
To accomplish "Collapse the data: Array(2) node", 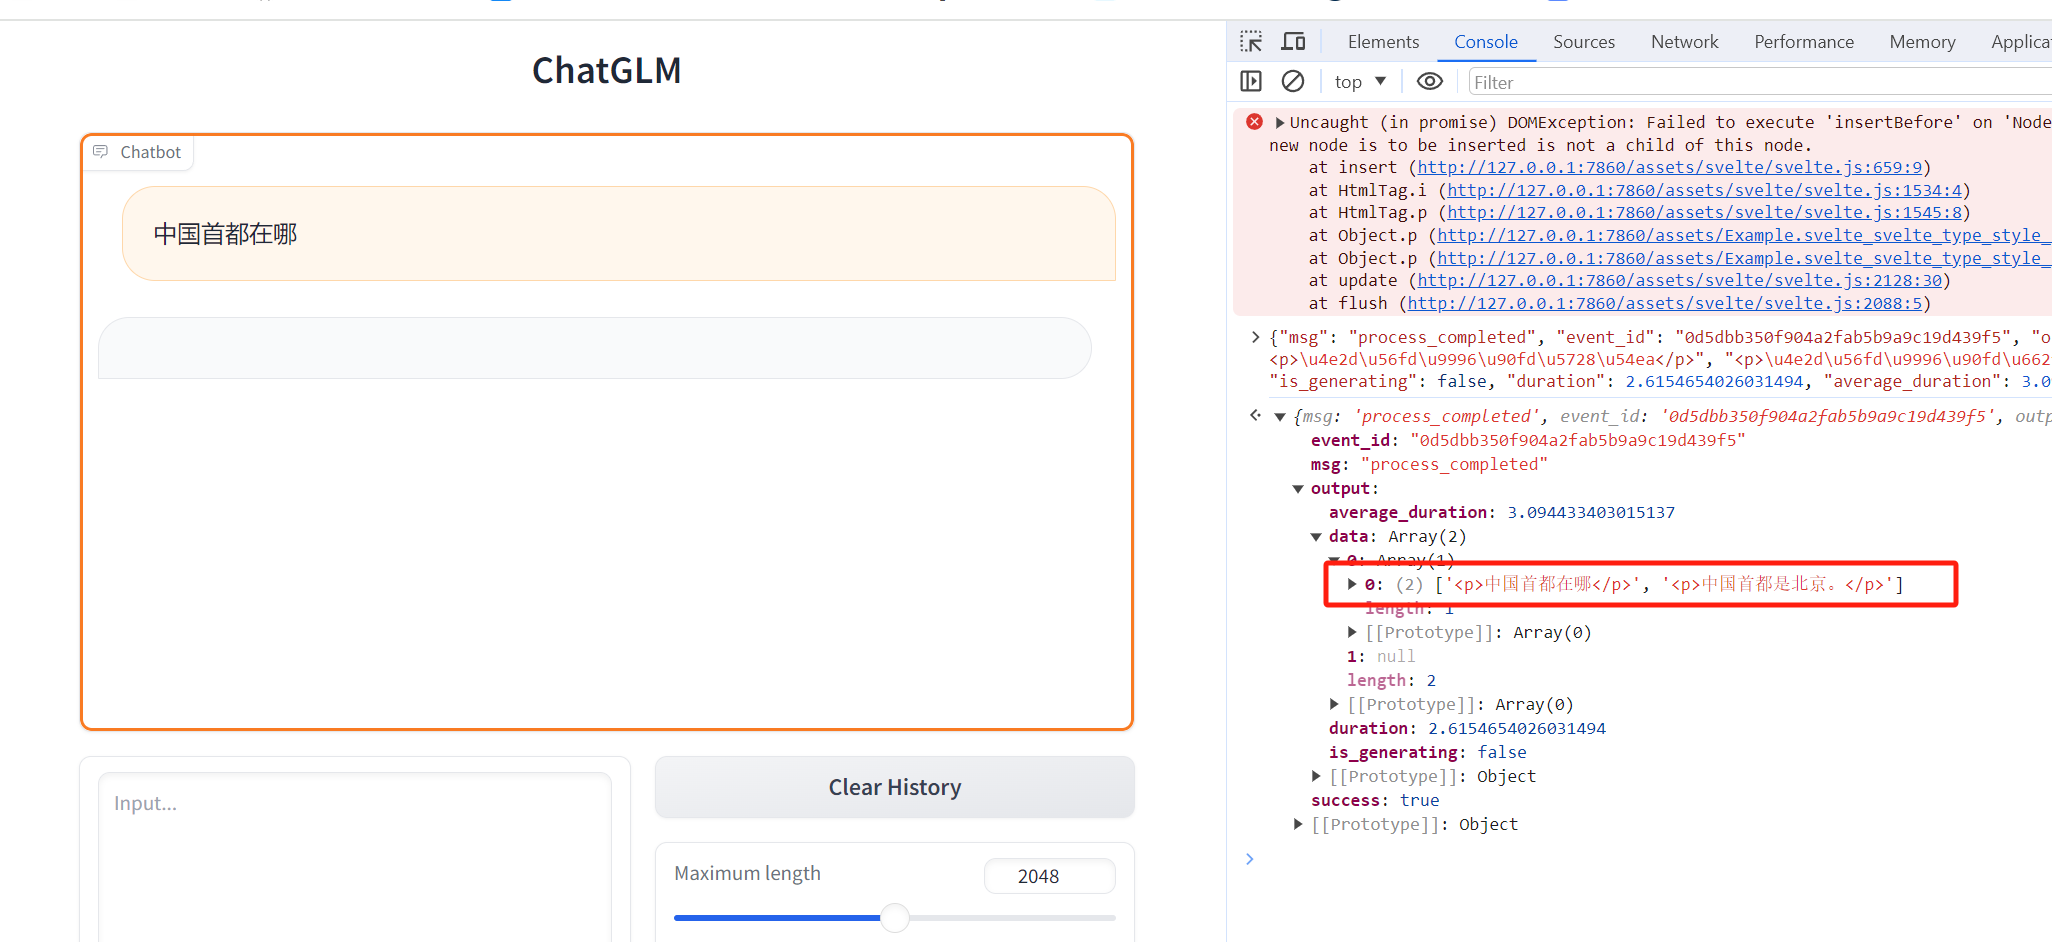I will click(x=1316, y=537).
